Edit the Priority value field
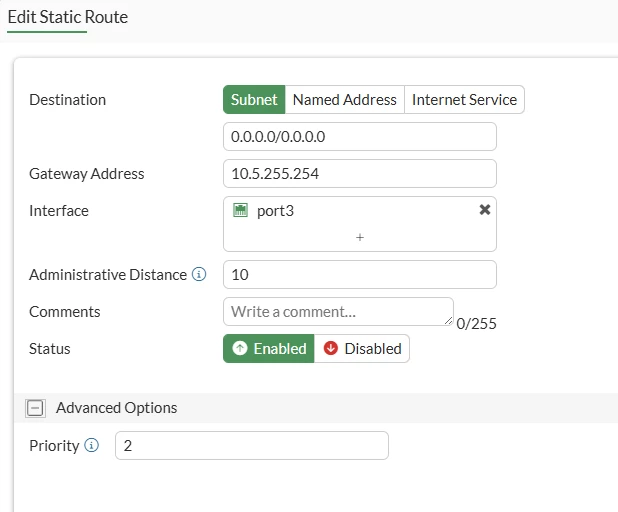The height and width of the screenshot is (512, 618). pos(251,445)
